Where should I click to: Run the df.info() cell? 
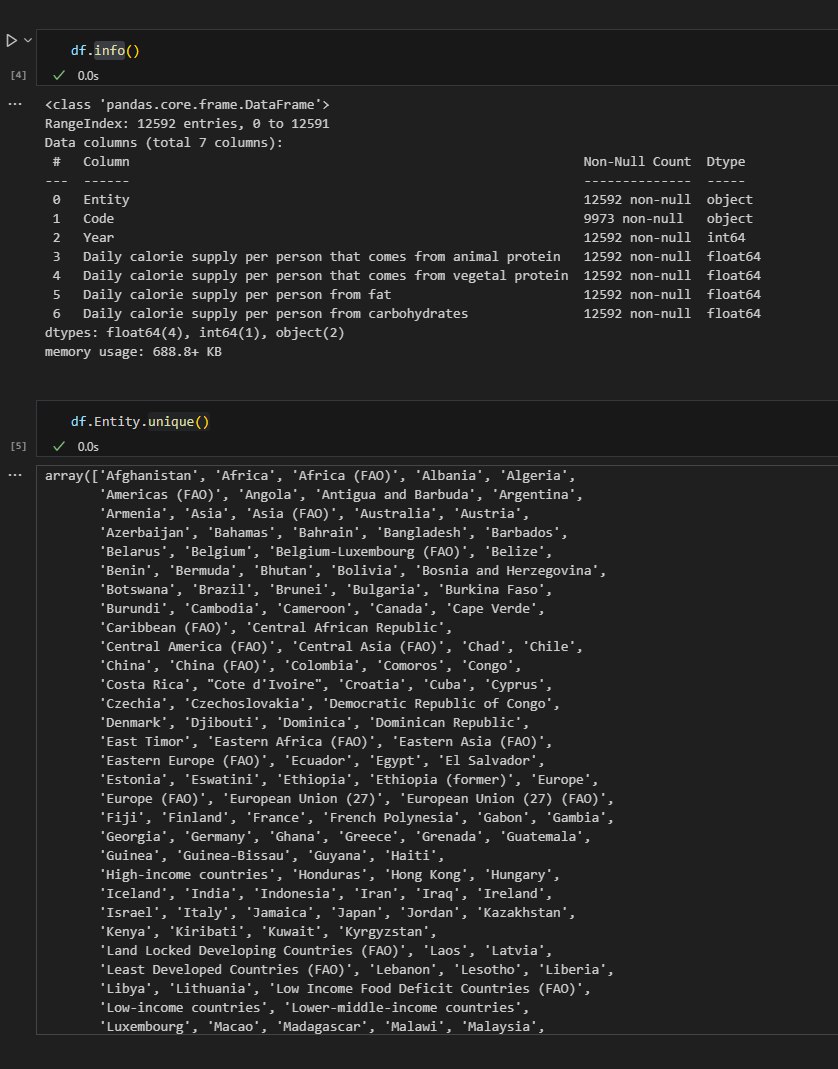click(11, 41)
